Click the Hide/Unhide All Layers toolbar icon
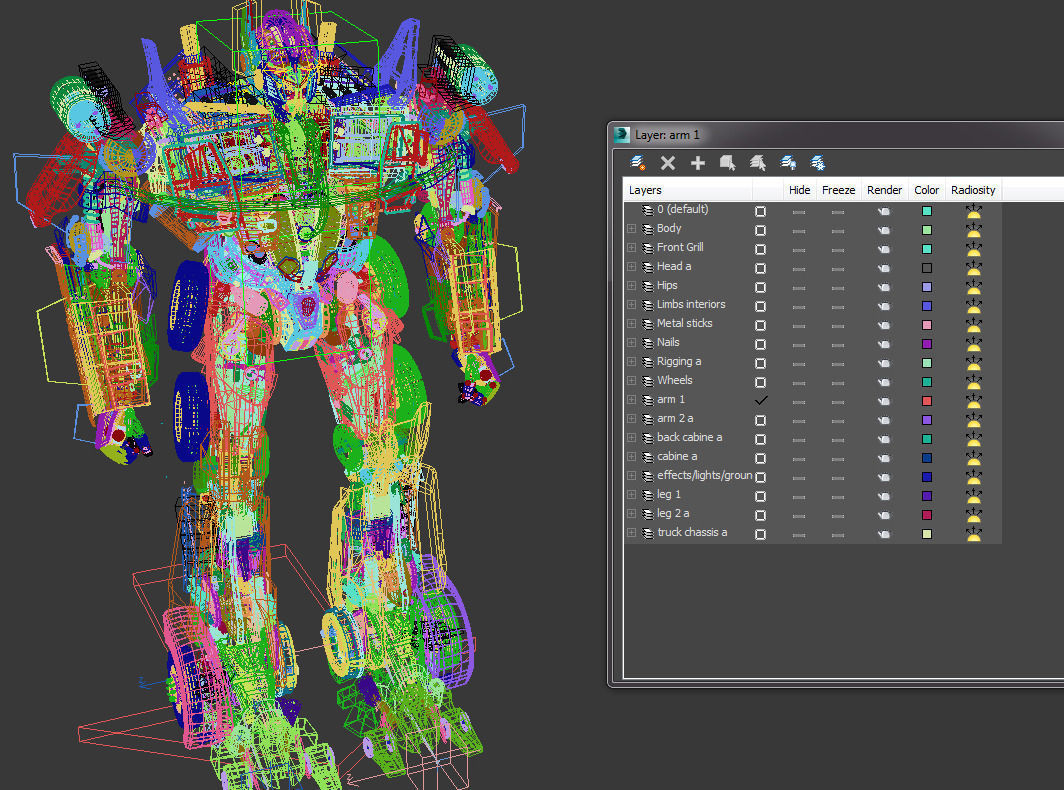 (788, 163)
